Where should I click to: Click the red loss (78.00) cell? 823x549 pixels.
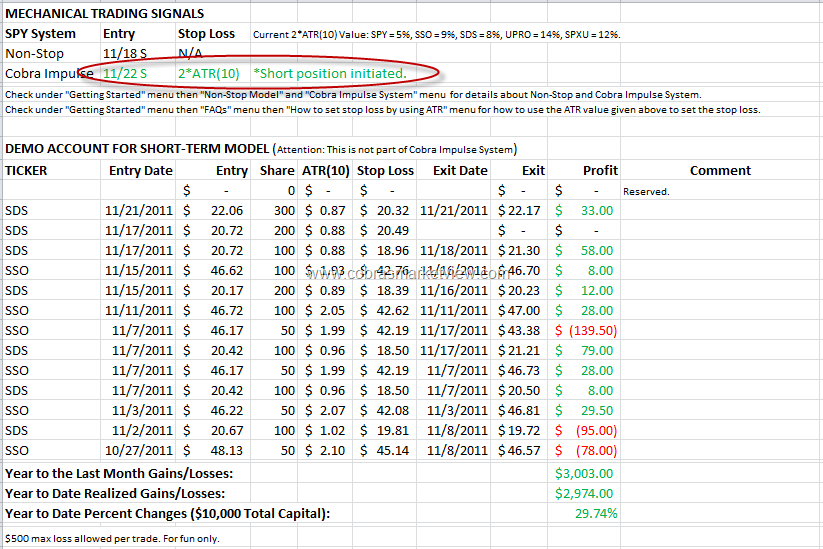[586, 450]
